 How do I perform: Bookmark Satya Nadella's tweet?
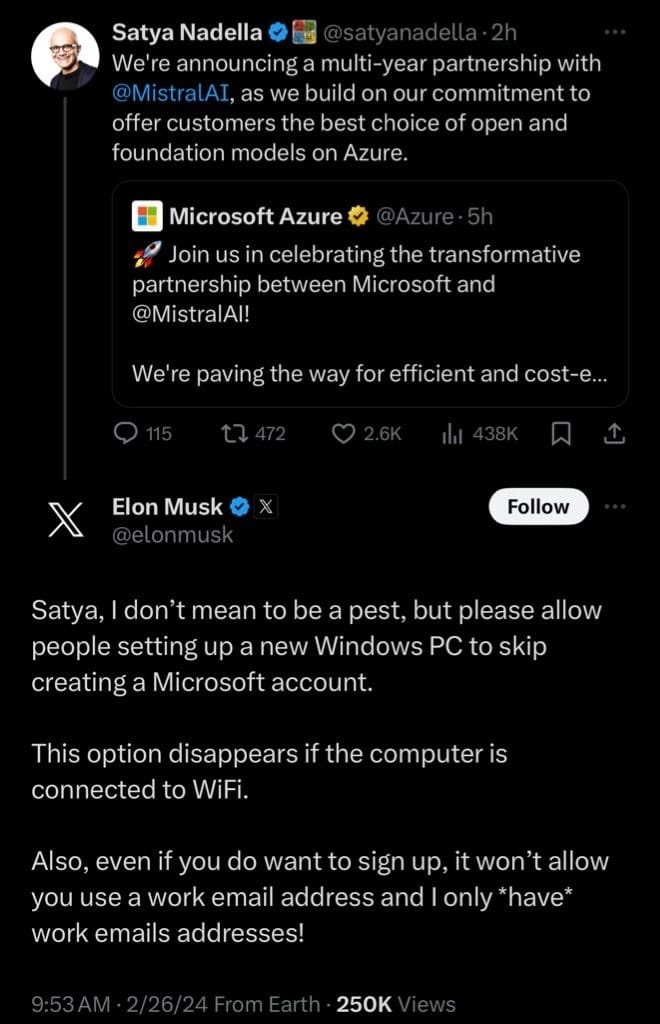click(x=562, y=434)
